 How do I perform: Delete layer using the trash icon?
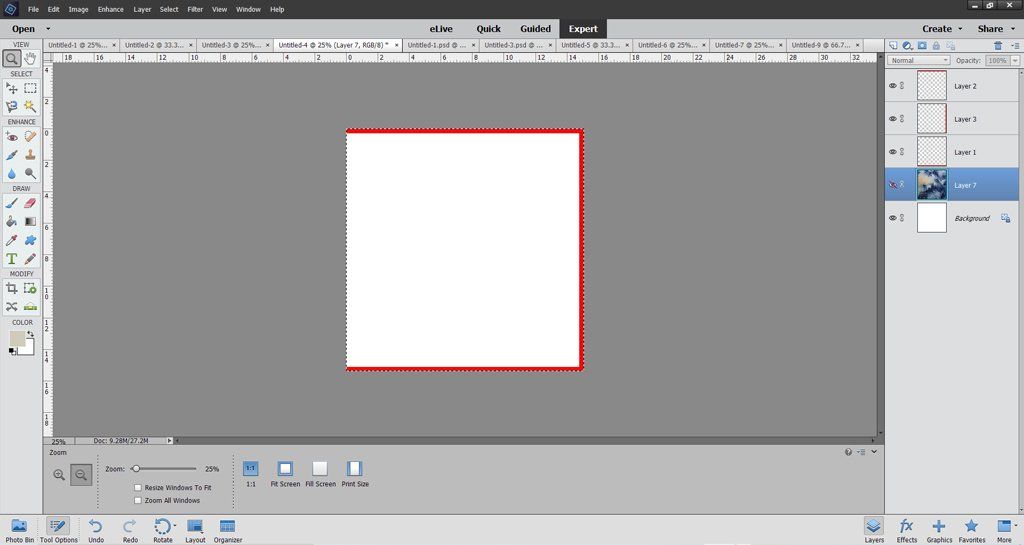998,45
